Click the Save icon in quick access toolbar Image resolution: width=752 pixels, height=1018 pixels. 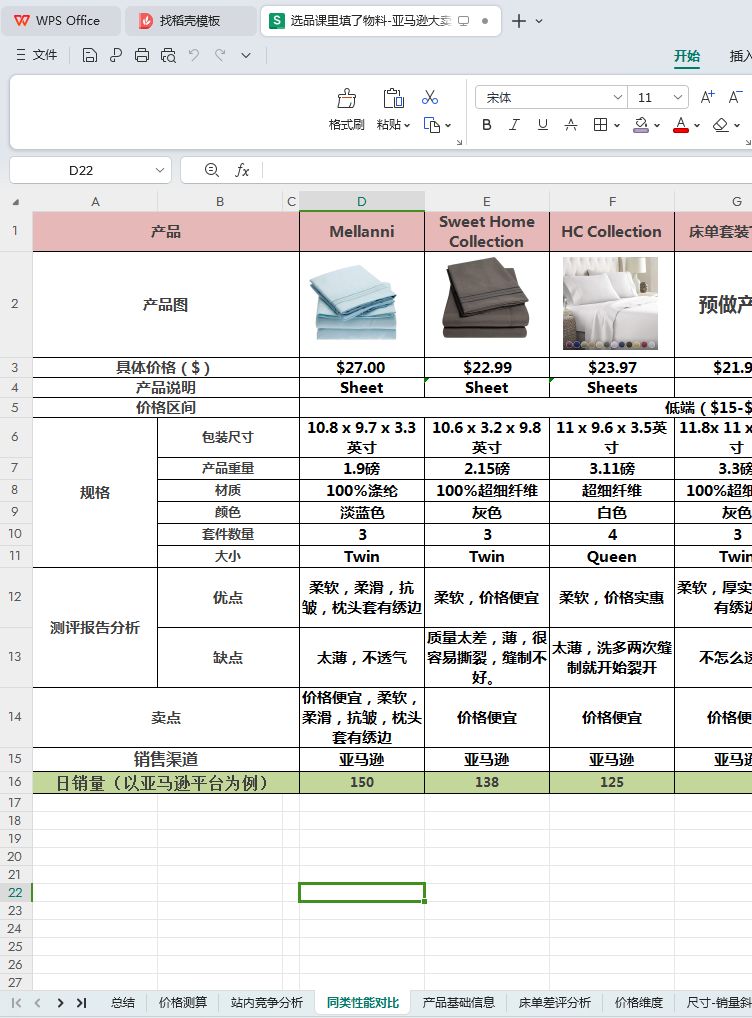[90, 55]
